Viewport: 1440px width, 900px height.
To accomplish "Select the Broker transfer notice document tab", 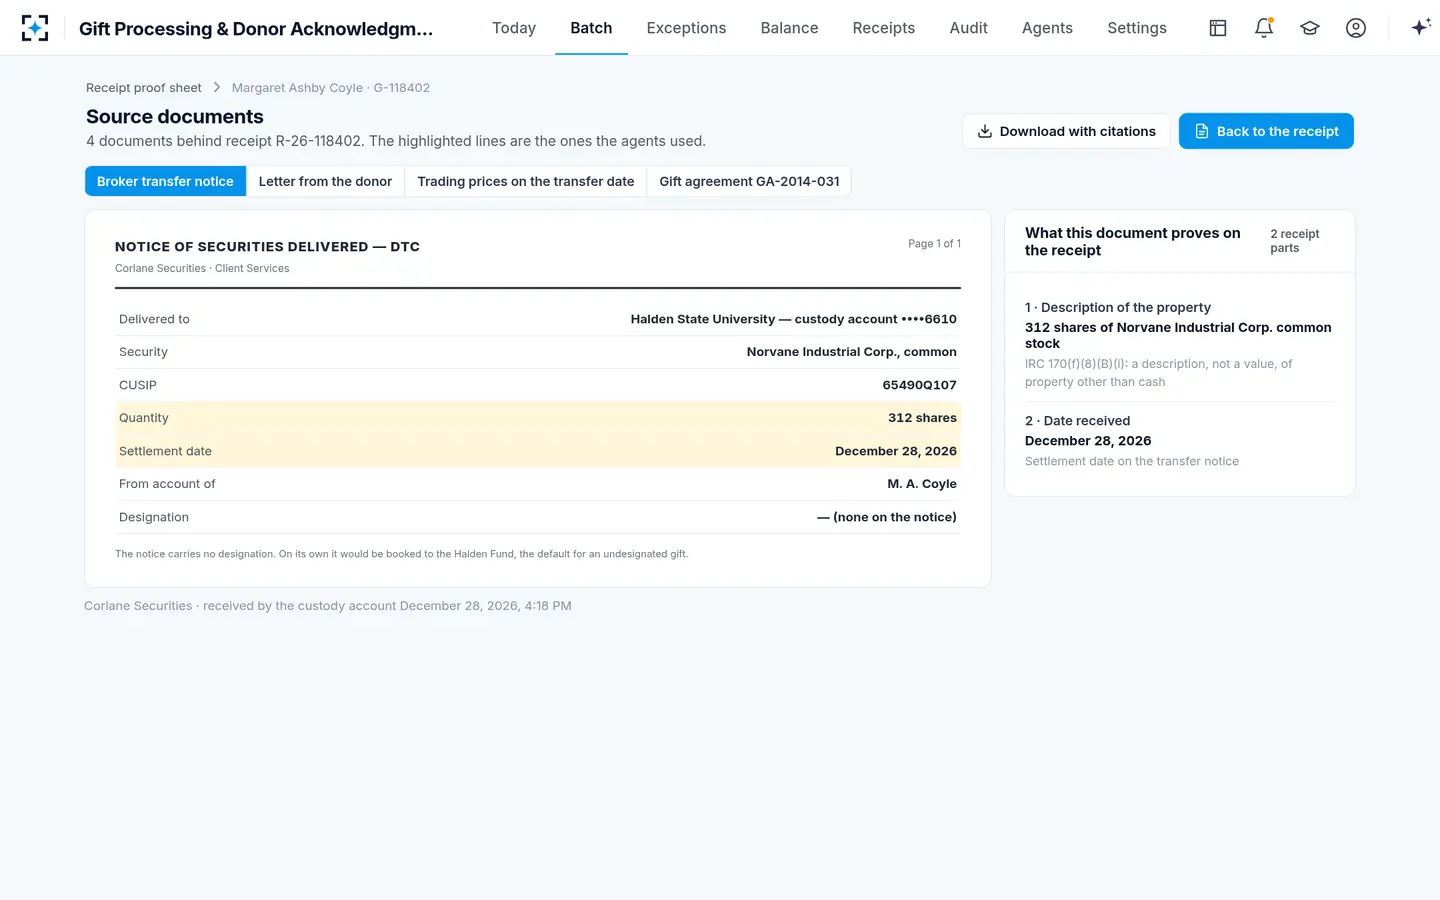I will 165,181.
